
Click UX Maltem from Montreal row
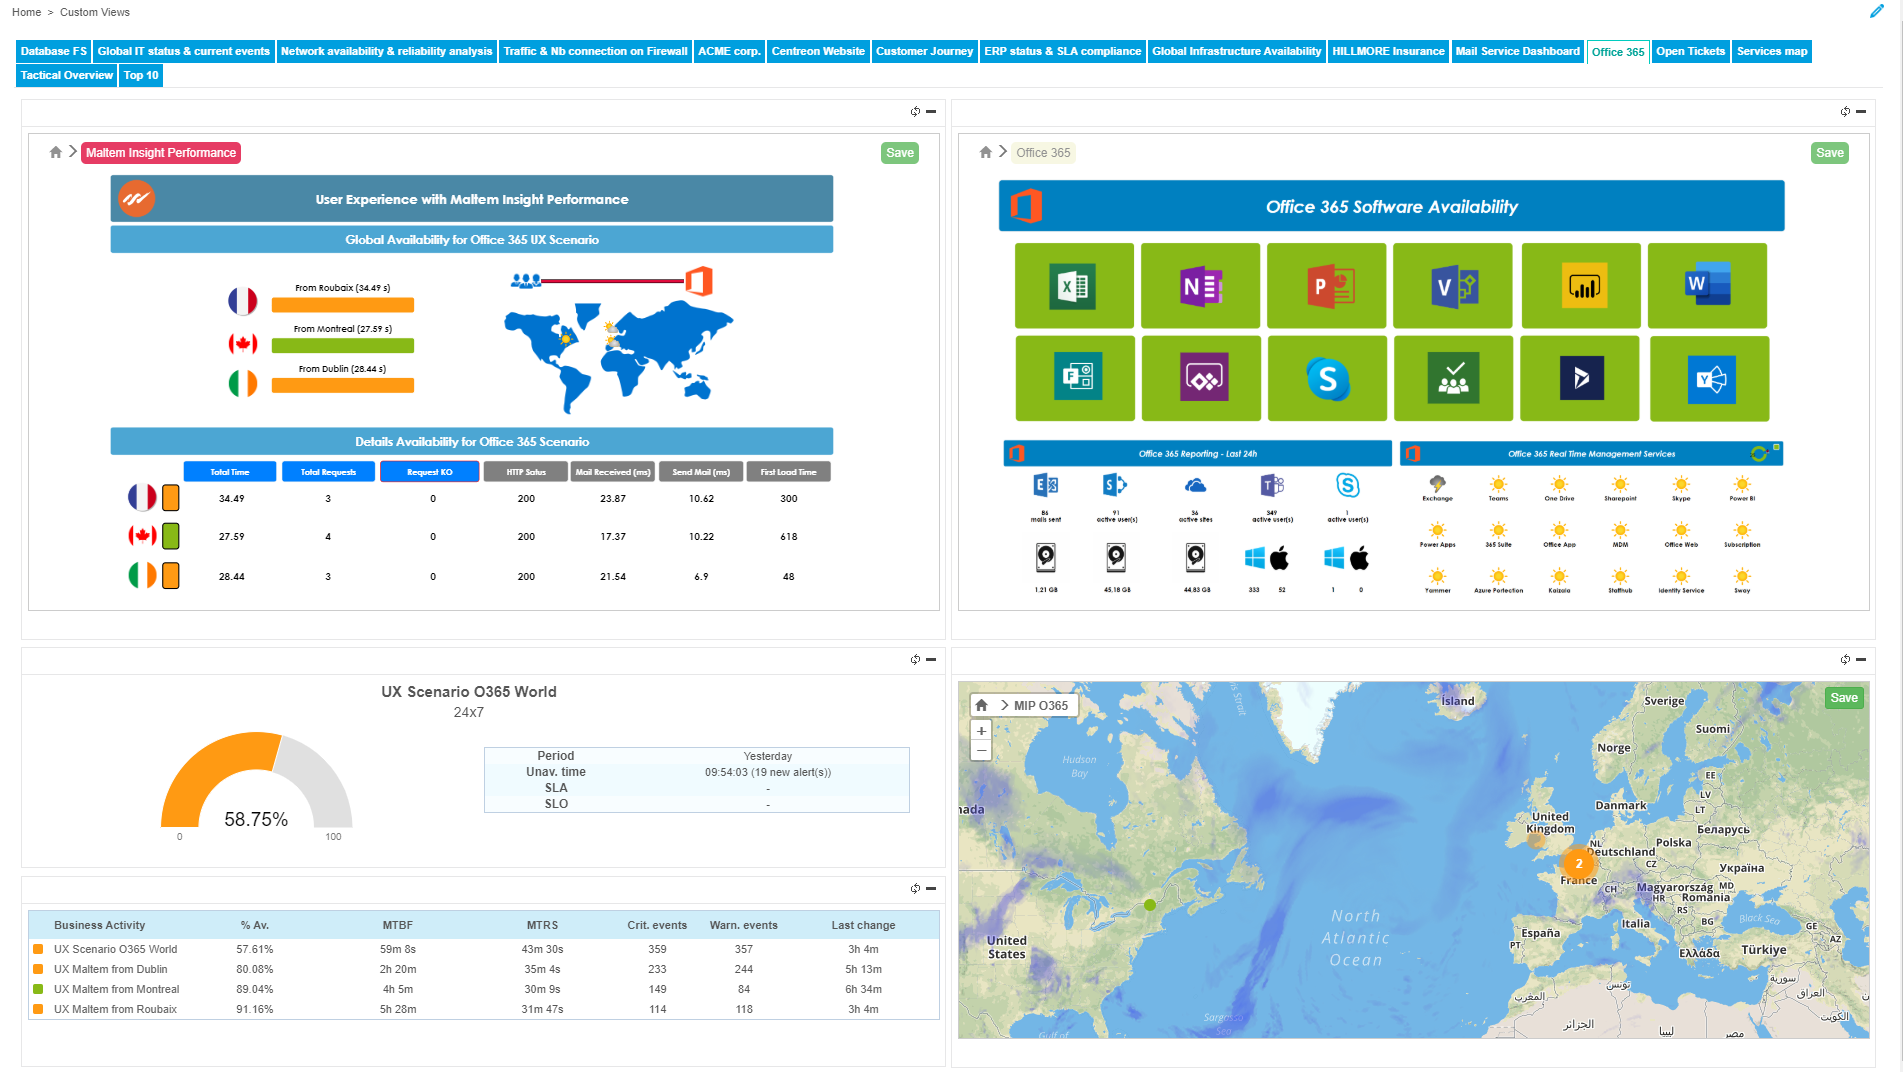click(484, 989)
